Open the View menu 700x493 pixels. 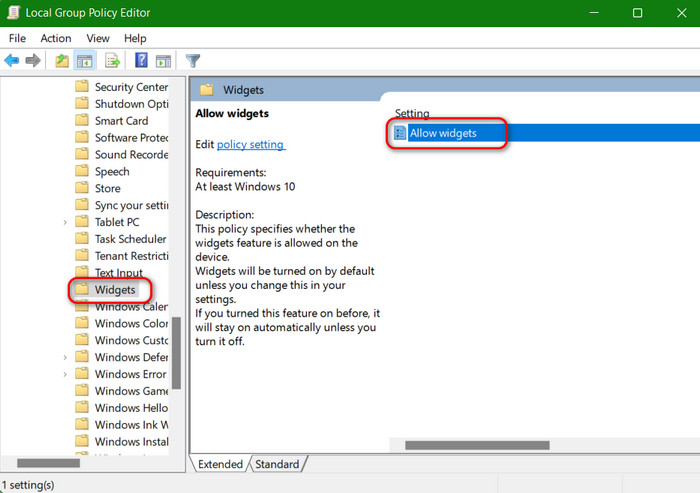(x=98, y=38)
